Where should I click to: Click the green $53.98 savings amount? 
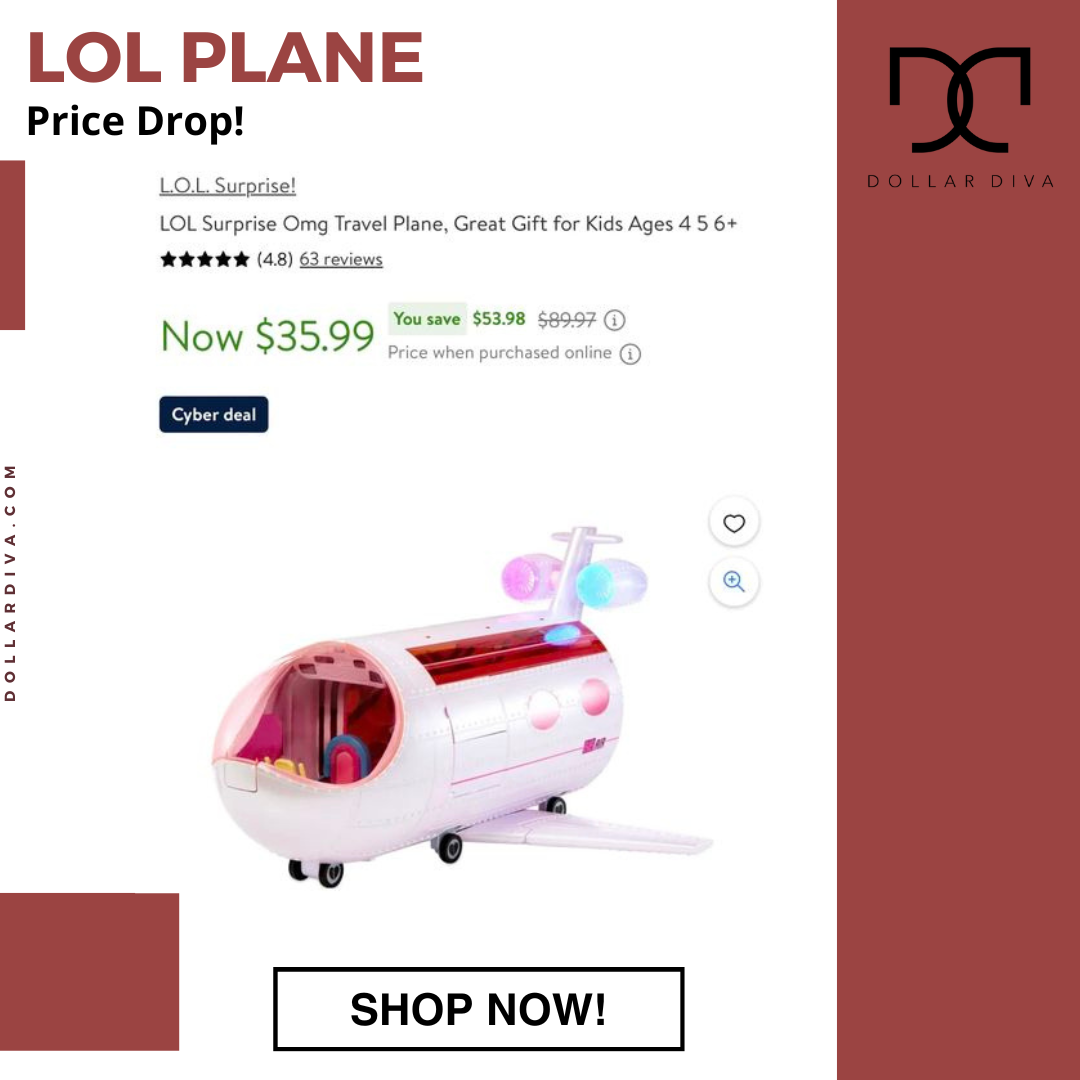(x=499, y=319)
